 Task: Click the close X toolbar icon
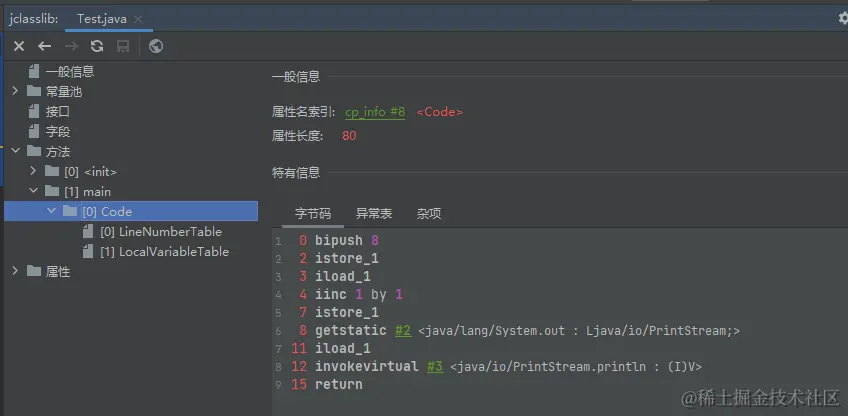[x=19, y=47]
